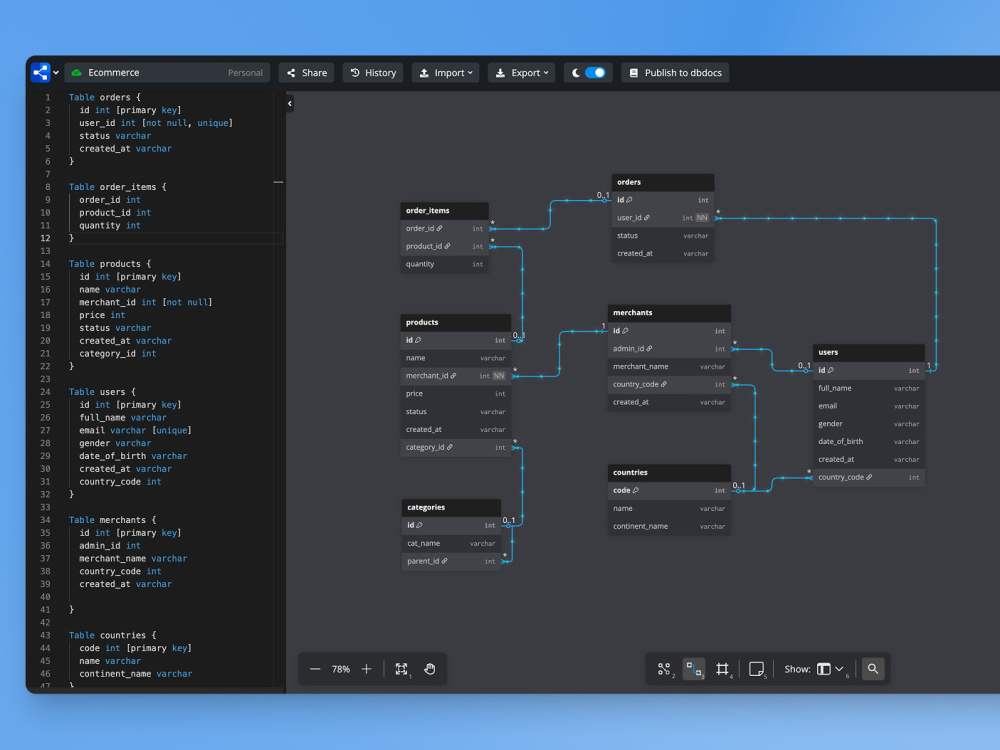This screenshot has height=750, width=1000.
Task: Click the moon icon beside the toggle
Action: (575, 73)
